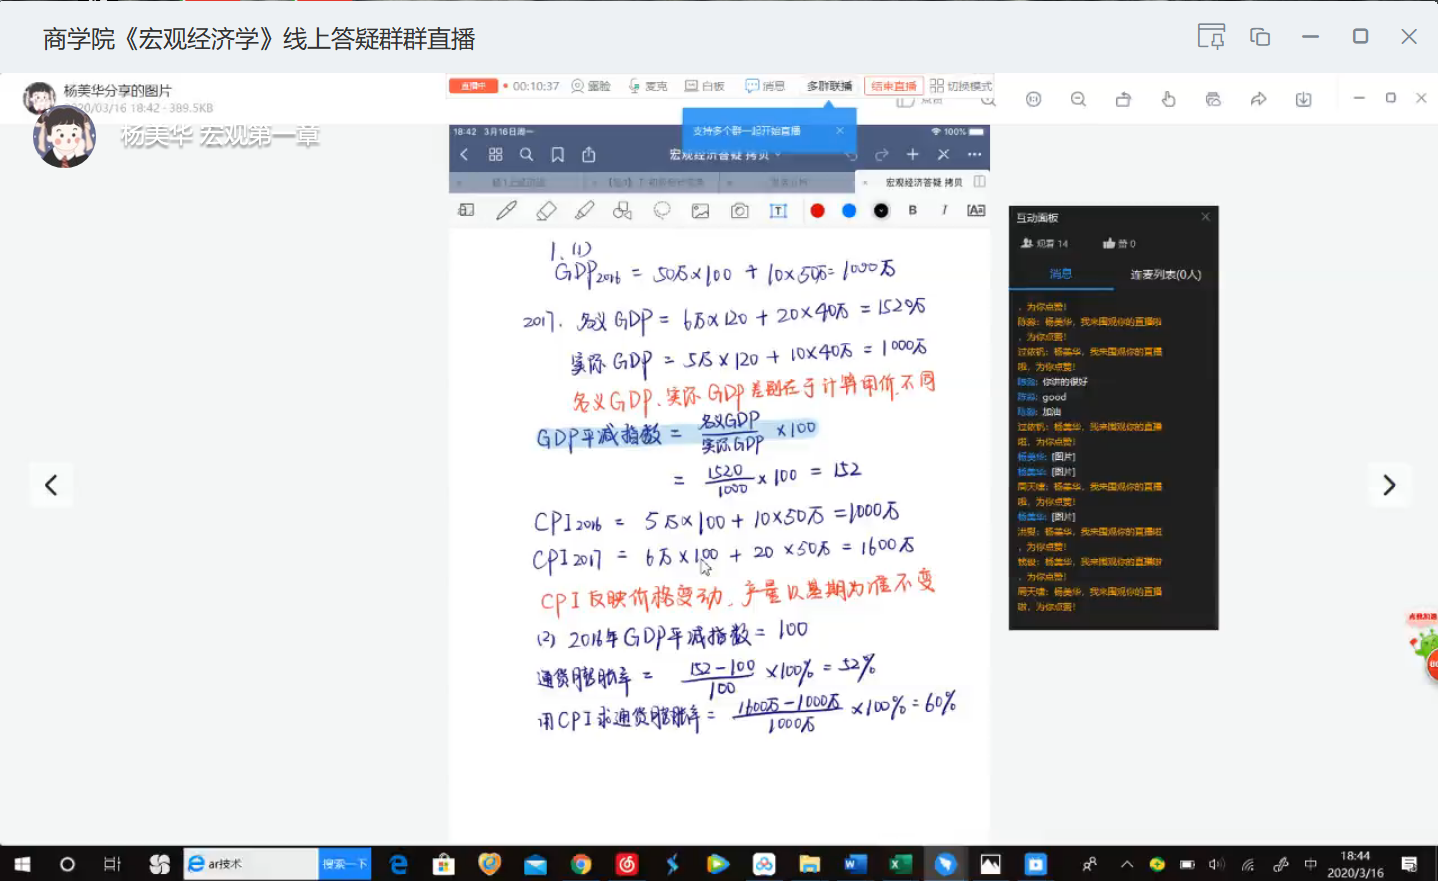1438x881 pixels.
Task: Open the screen-cast icon in title bar
Action: pyautogui.click(x=1211, y=37)
